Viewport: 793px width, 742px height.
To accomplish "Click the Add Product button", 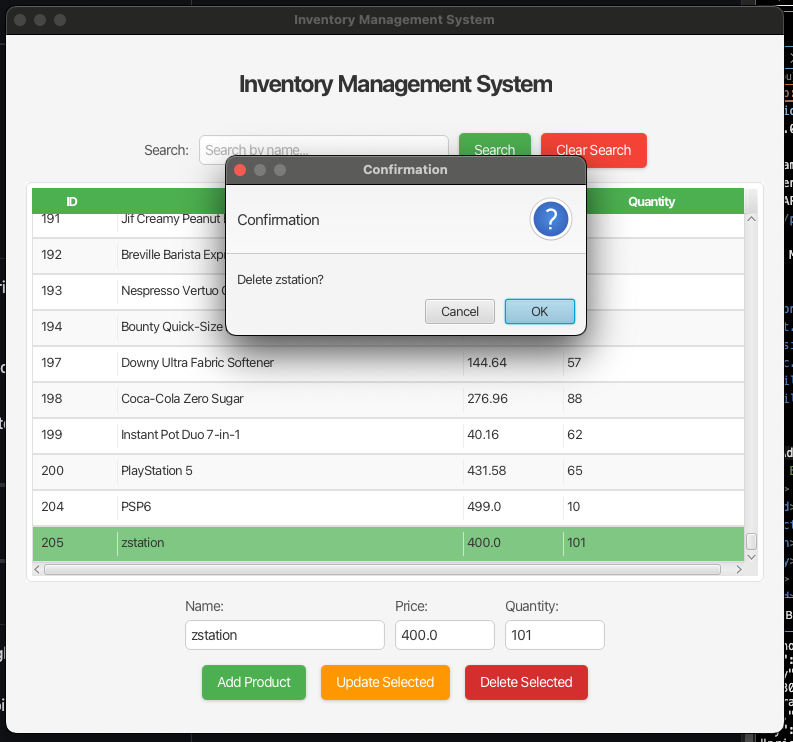I will 254,682.
